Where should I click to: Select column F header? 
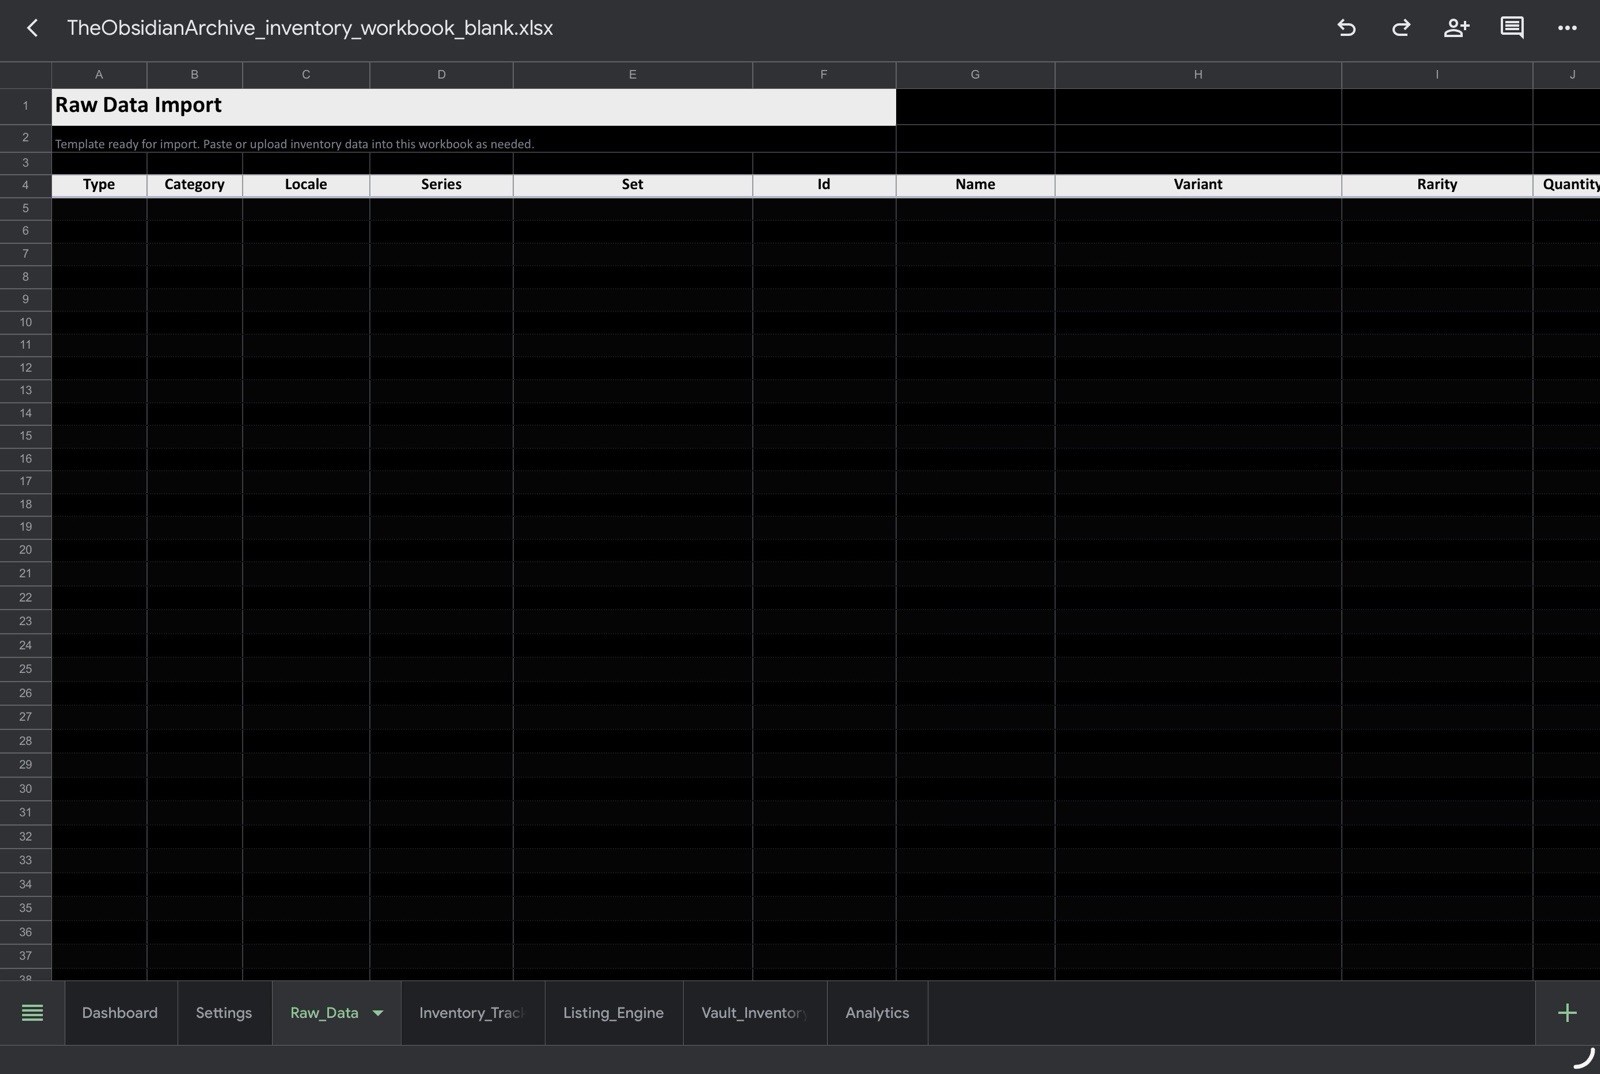pyautogui.click(x=824, y=75)
